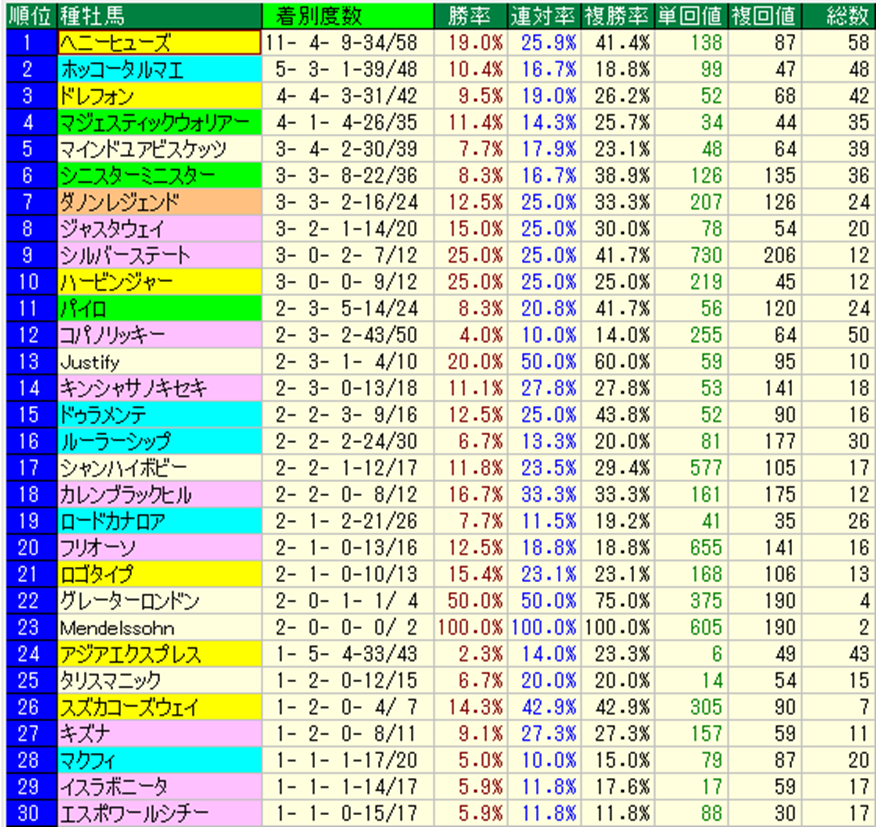Select the タリスマニック name cell
Screen dimensions: 876x827
160,681
